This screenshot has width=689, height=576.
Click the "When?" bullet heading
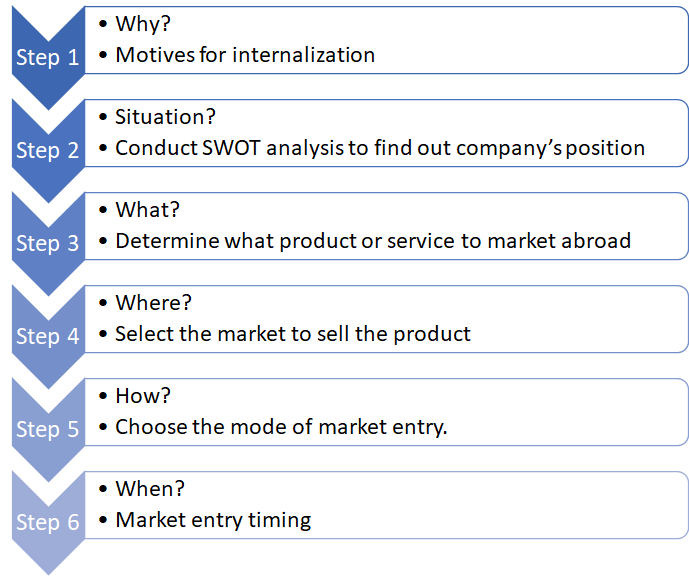tap(151, 489)
